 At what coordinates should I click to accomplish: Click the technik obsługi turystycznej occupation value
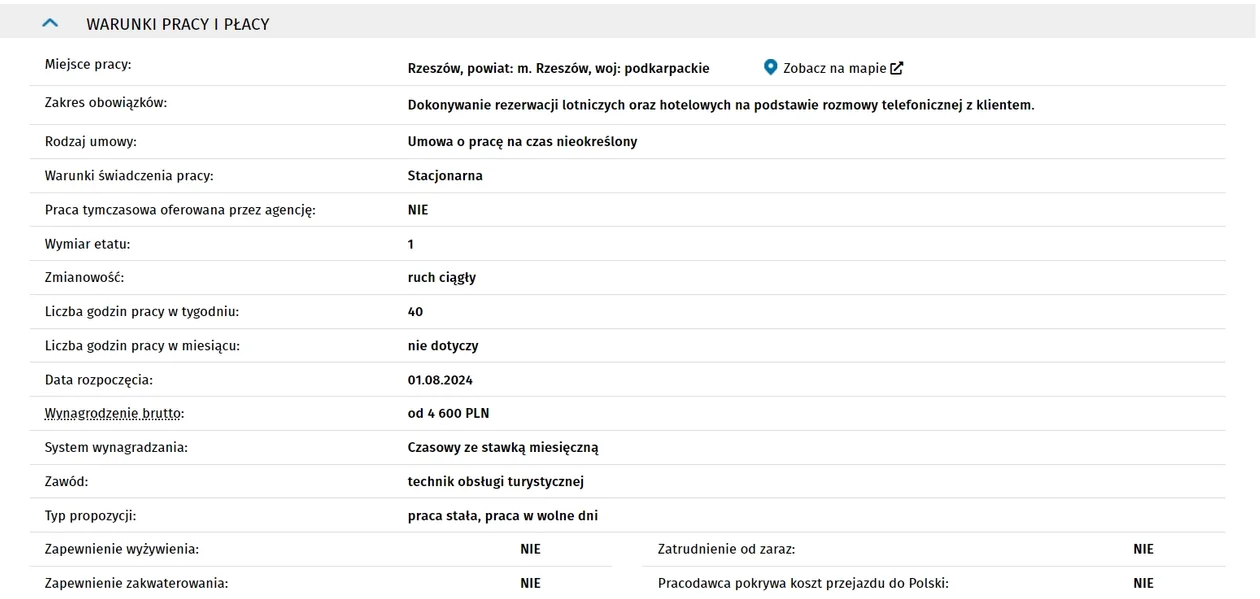[496, 481]
